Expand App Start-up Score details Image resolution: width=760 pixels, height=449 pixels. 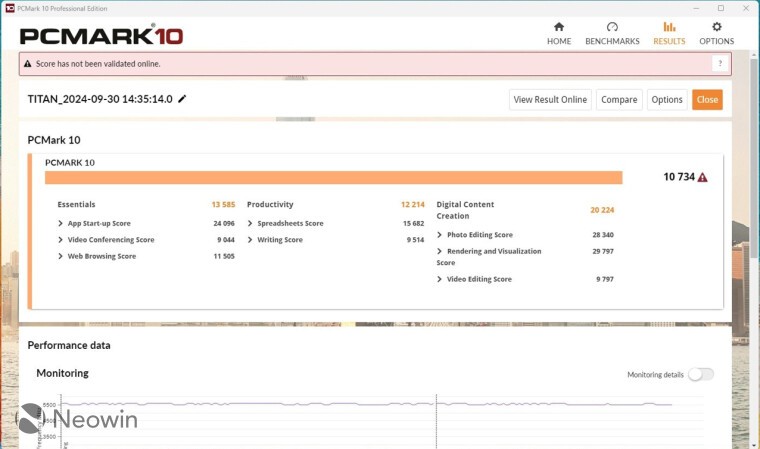pyautogui.click(x=61, y=223)
